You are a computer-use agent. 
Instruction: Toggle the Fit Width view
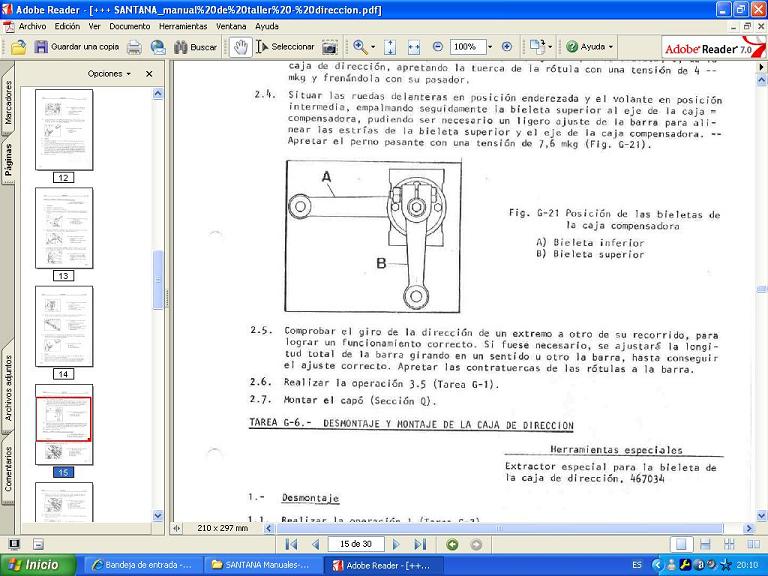[x=412, y=47]
